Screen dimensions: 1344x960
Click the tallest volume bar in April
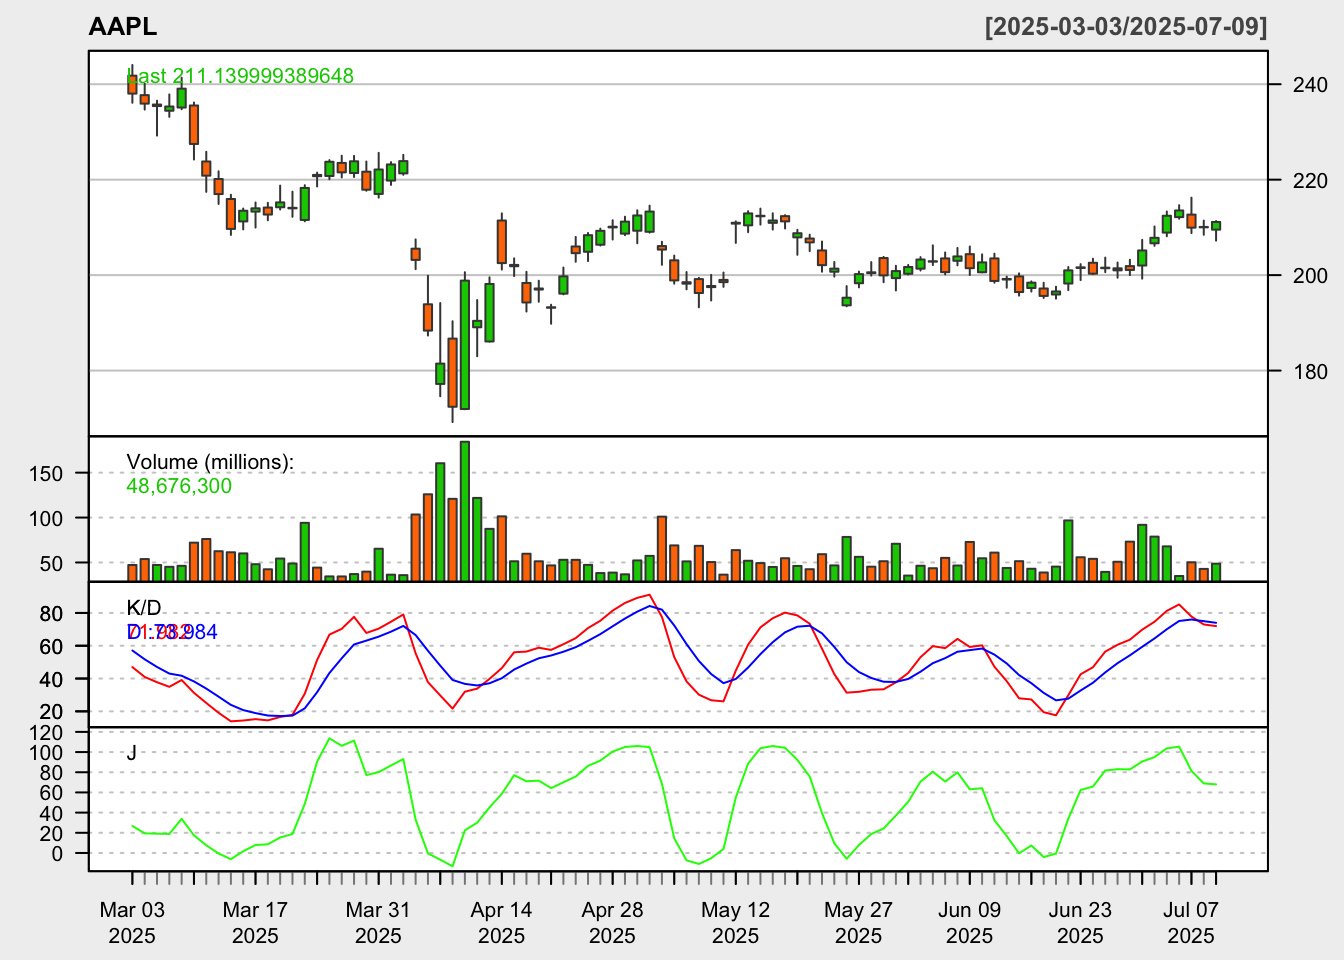(465, 511)
